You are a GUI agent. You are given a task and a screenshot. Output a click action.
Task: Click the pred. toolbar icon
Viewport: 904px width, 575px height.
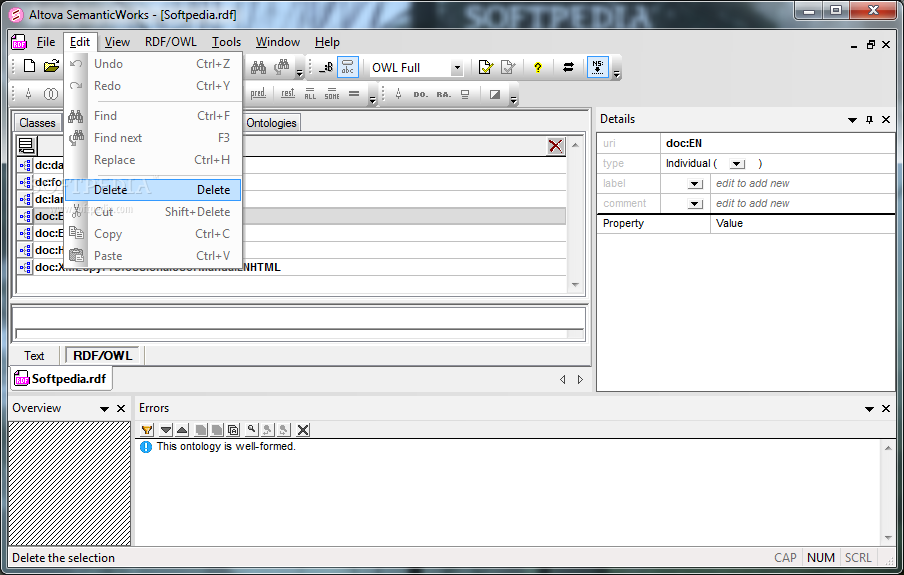coord(258,93)
